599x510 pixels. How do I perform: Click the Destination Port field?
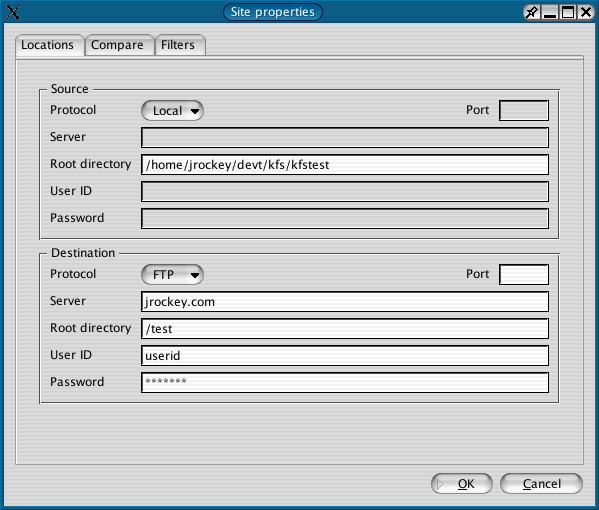point(524,274)
